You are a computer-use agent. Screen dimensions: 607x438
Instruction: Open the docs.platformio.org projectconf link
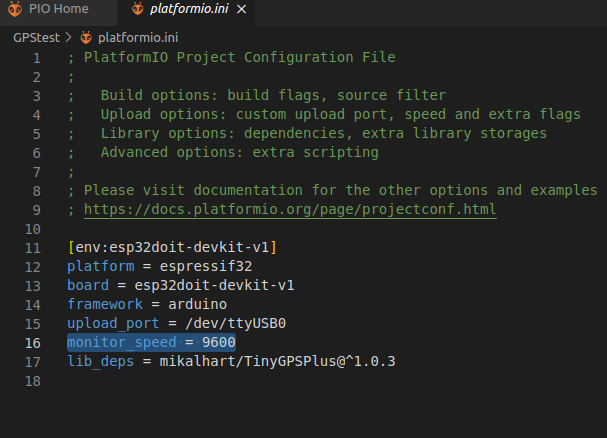point(290,209)
